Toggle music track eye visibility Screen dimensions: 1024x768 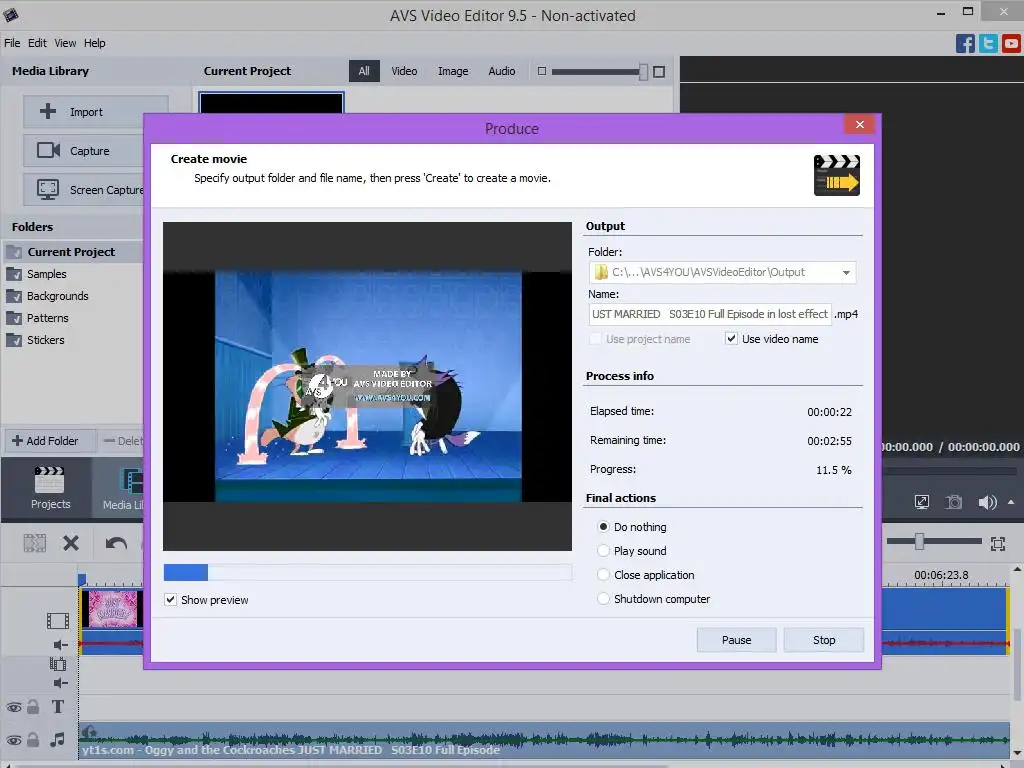click(x=14, y=740)
